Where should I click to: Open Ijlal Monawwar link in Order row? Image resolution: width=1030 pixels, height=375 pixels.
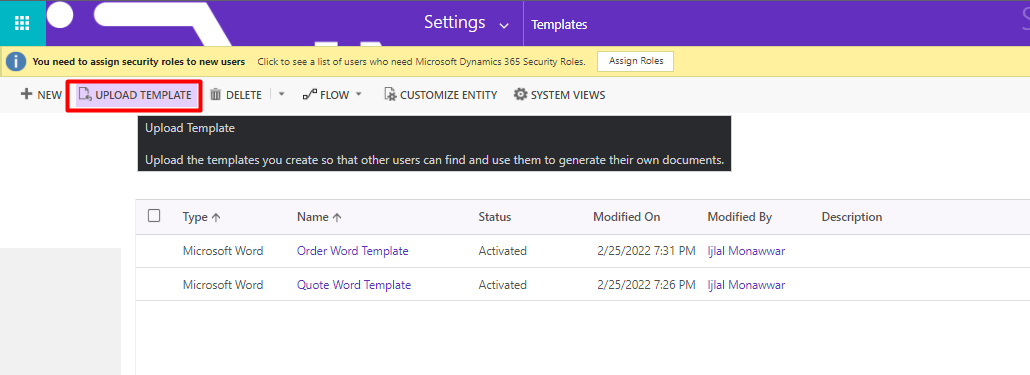point(746,251)
